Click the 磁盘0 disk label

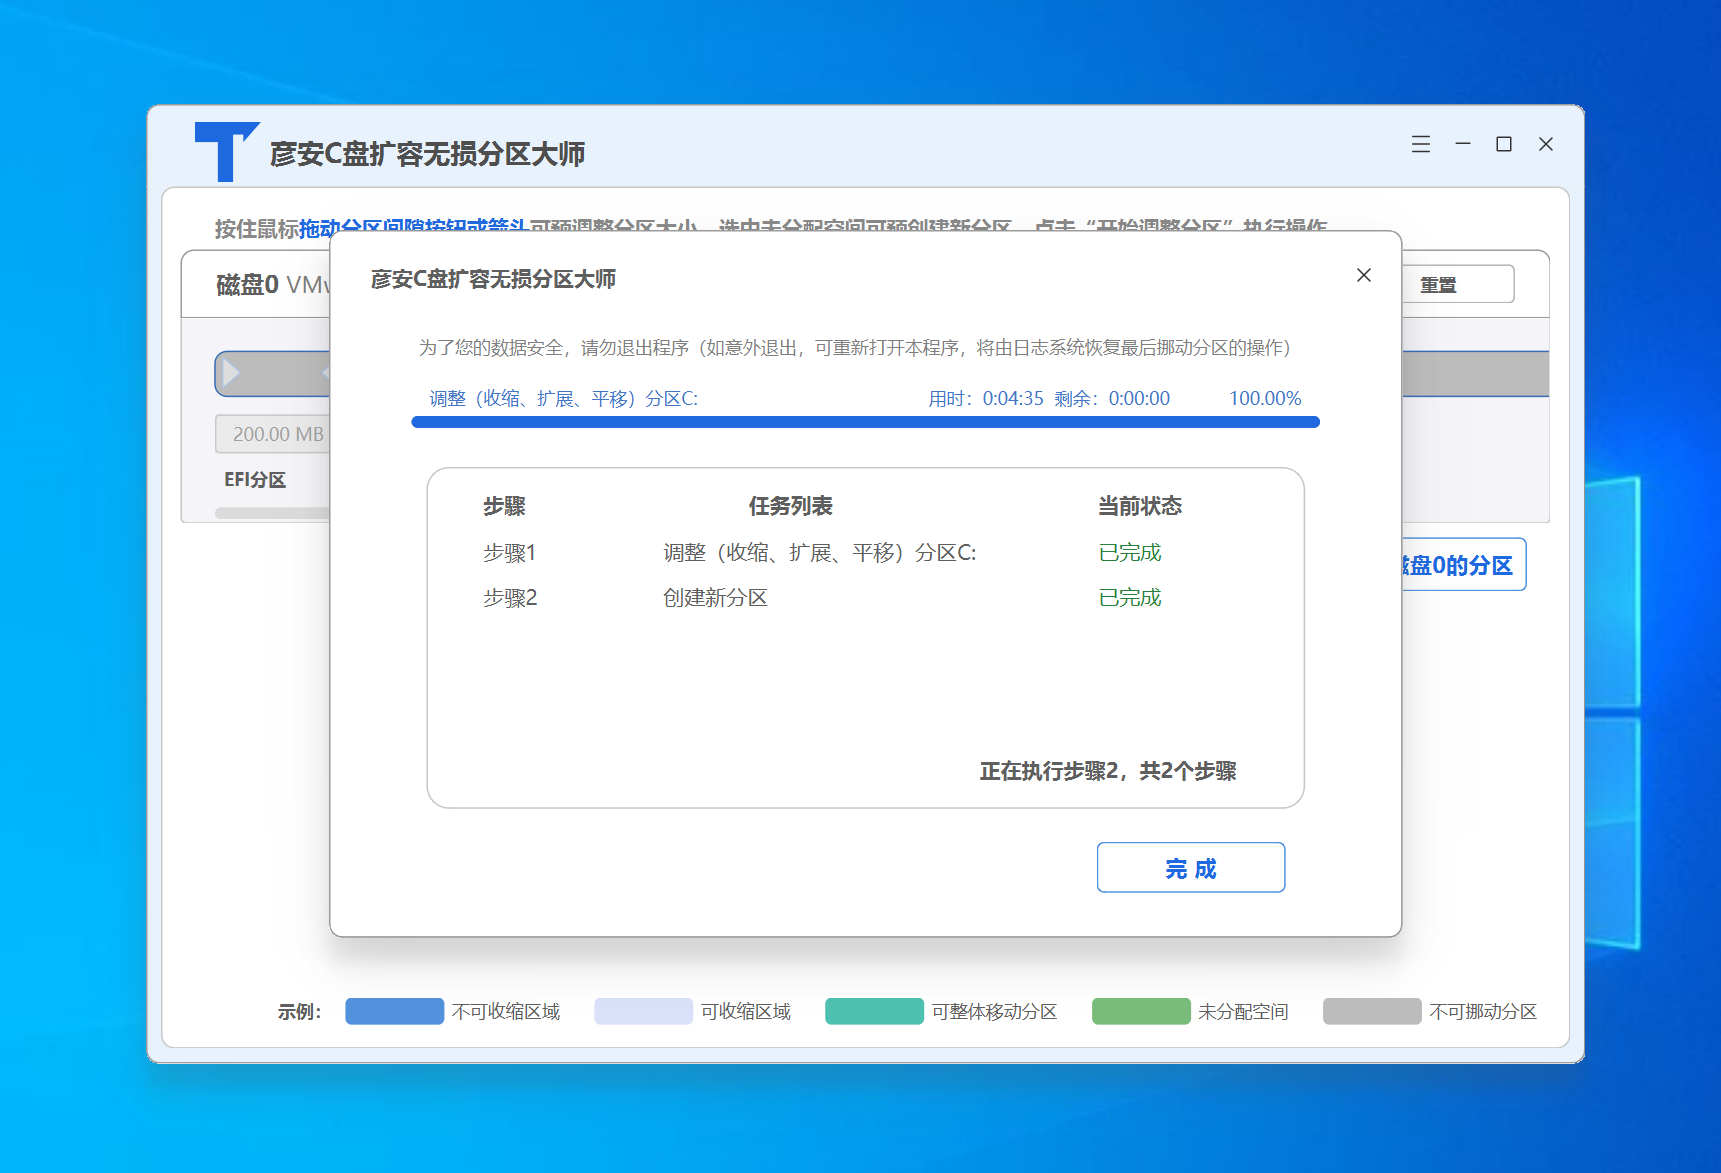[x=247, y=284]
